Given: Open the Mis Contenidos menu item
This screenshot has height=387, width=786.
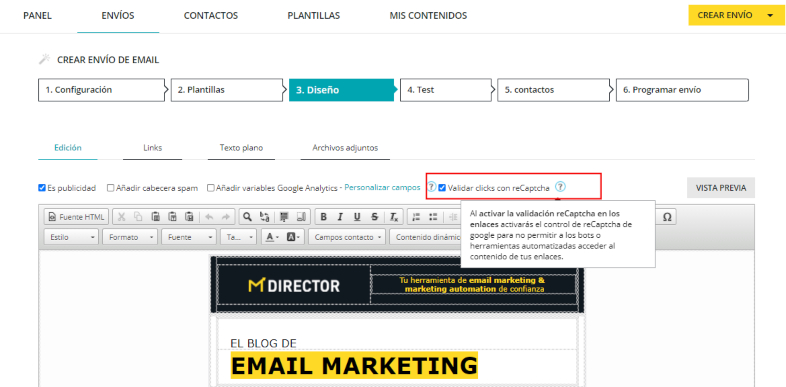Looking at the screenshot, I should coord(428,16).
